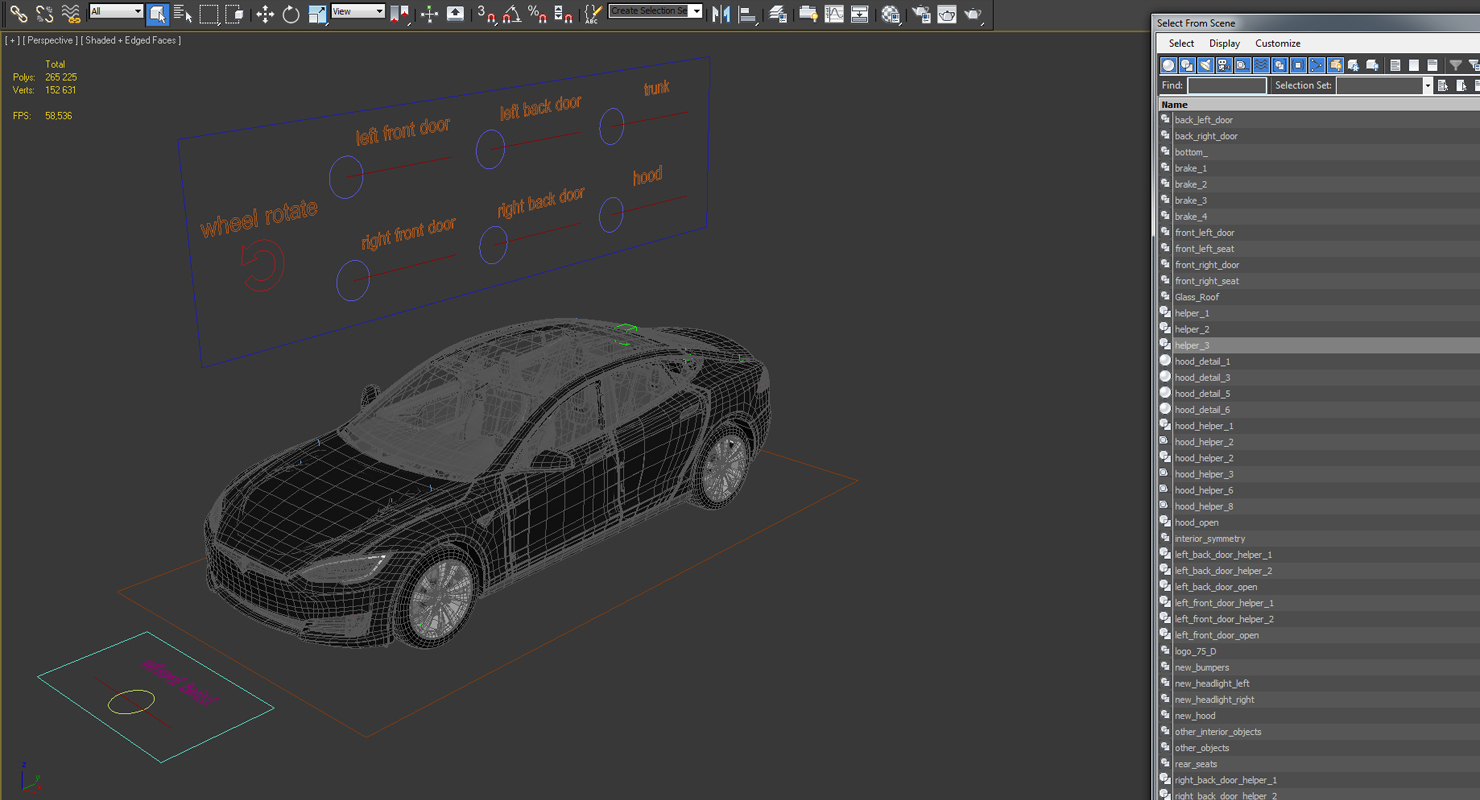Click the Select and Manipulate icon
The width and height of the screenshot is (1480, 800).
tap(429, 14)
